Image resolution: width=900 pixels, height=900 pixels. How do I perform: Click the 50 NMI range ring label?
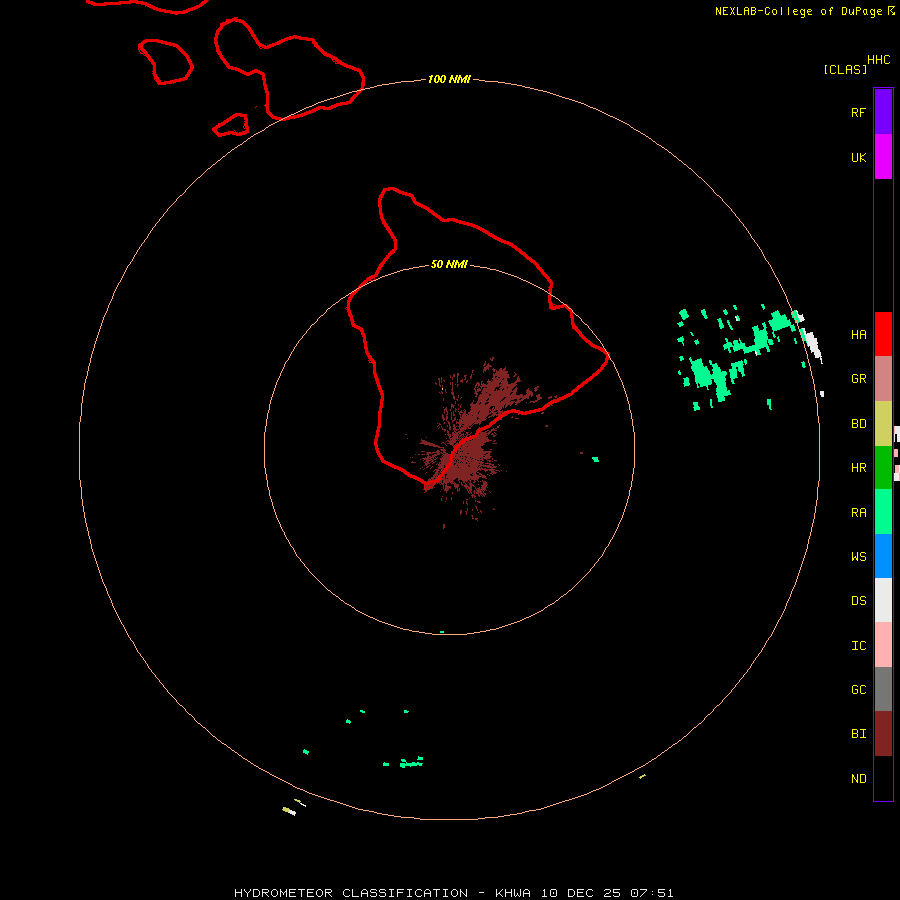[x=449, y=264]
